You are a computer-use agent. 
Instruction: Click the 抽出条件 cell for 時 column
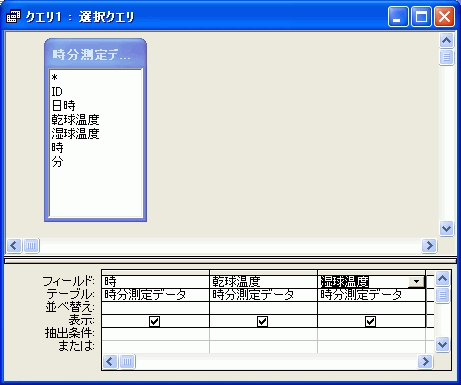pos(155,334)
